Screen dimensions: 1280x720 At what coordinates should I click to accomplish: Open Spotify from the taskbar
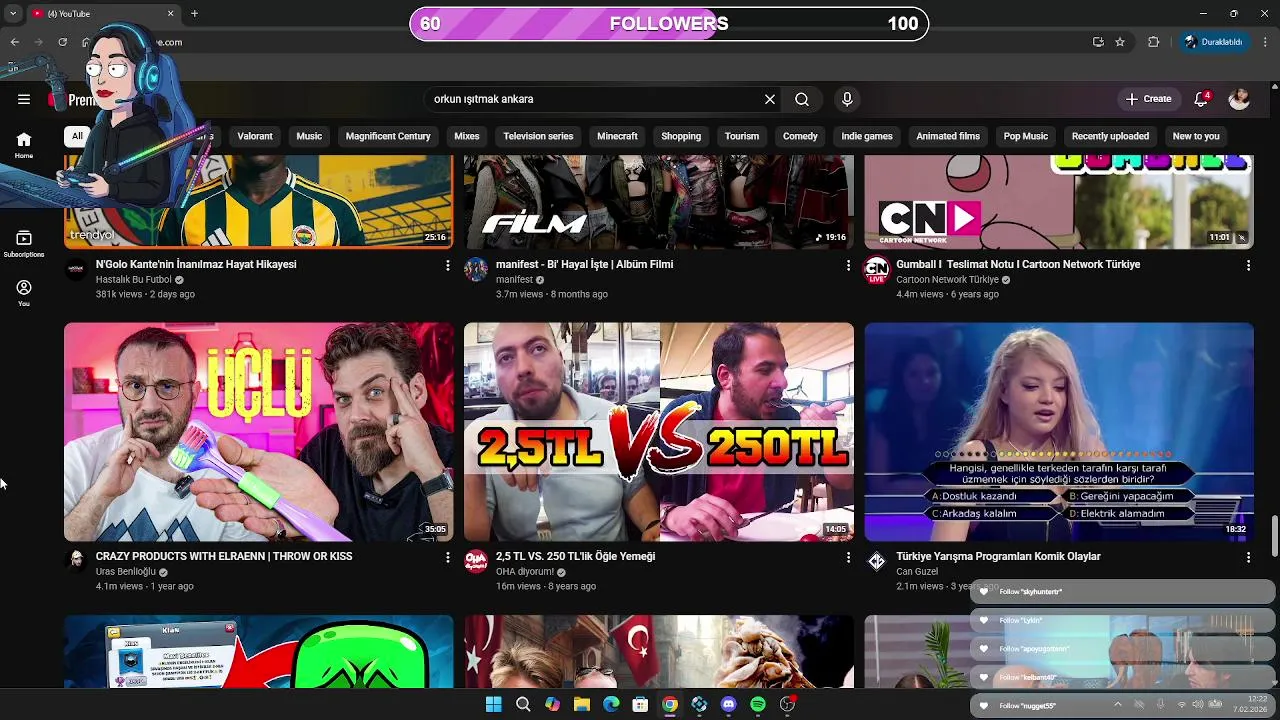[758, 704]
